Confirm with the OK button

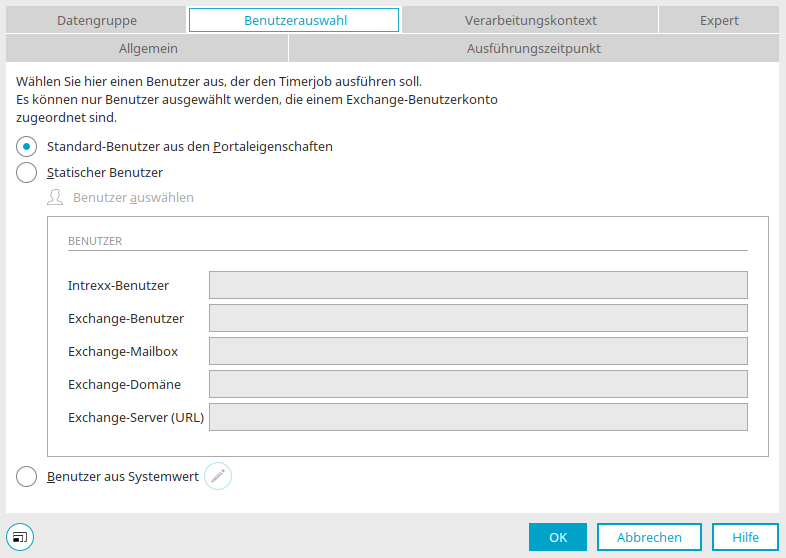(x=558, y=537)
